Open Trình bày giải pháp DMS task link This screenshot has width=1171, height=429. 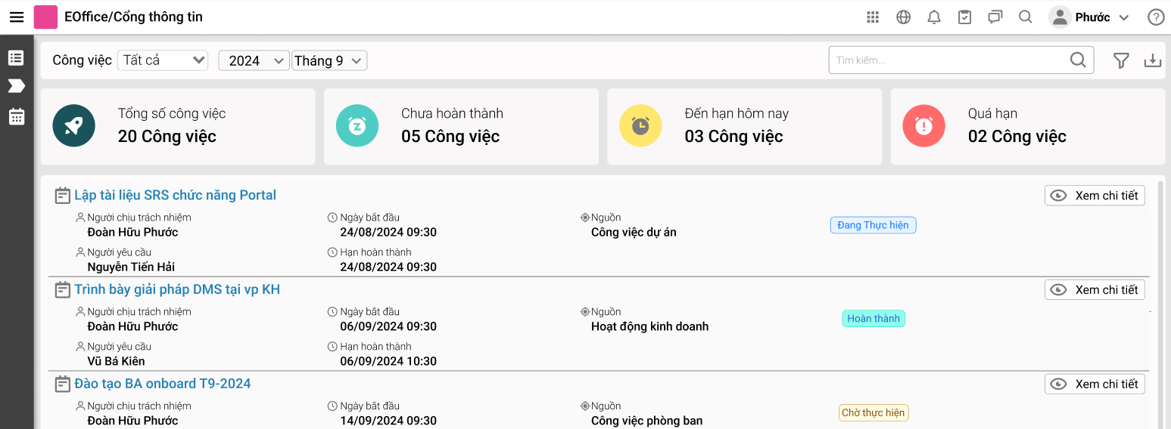178,289
